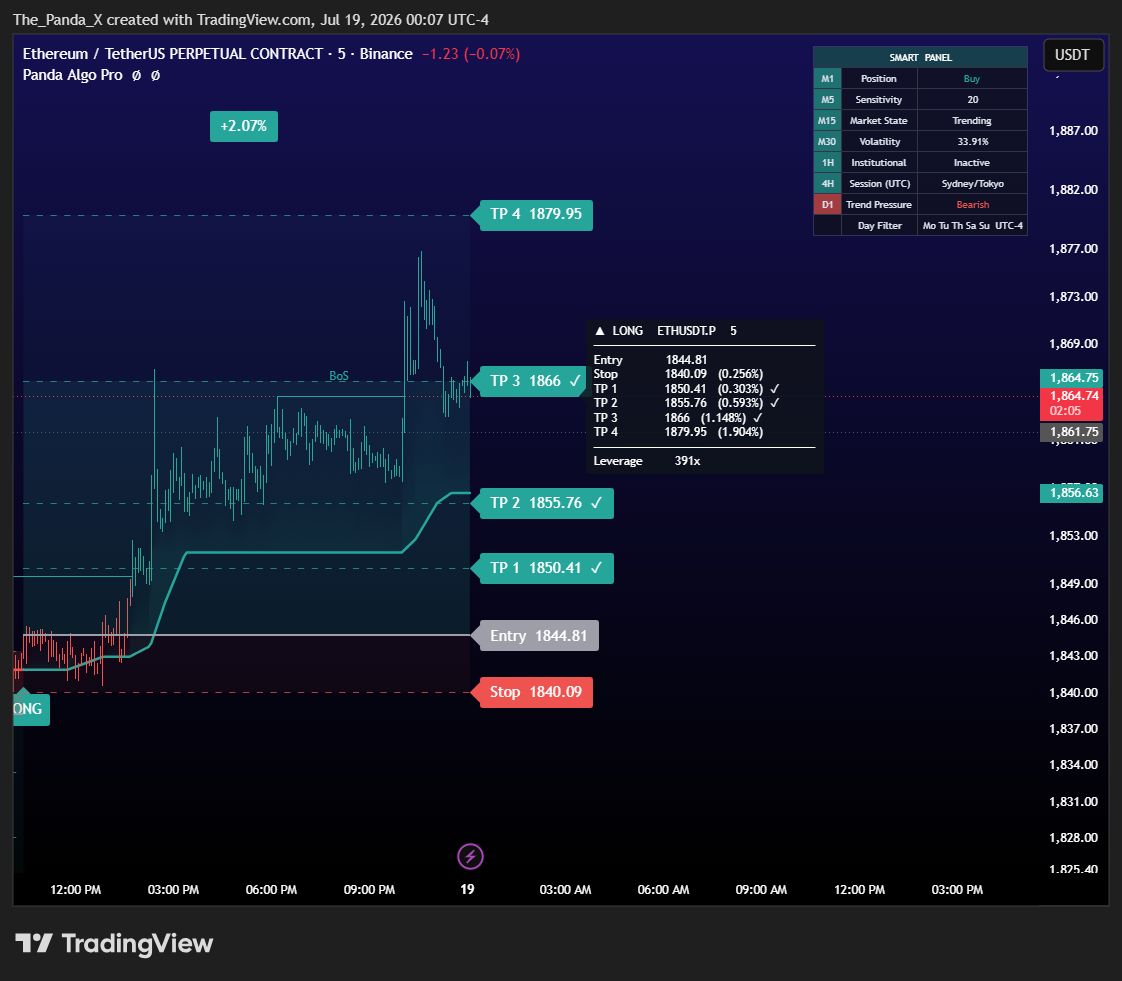Click the +2.07% profit label
The image size is (1122, 981).
(x=244, y=126)
